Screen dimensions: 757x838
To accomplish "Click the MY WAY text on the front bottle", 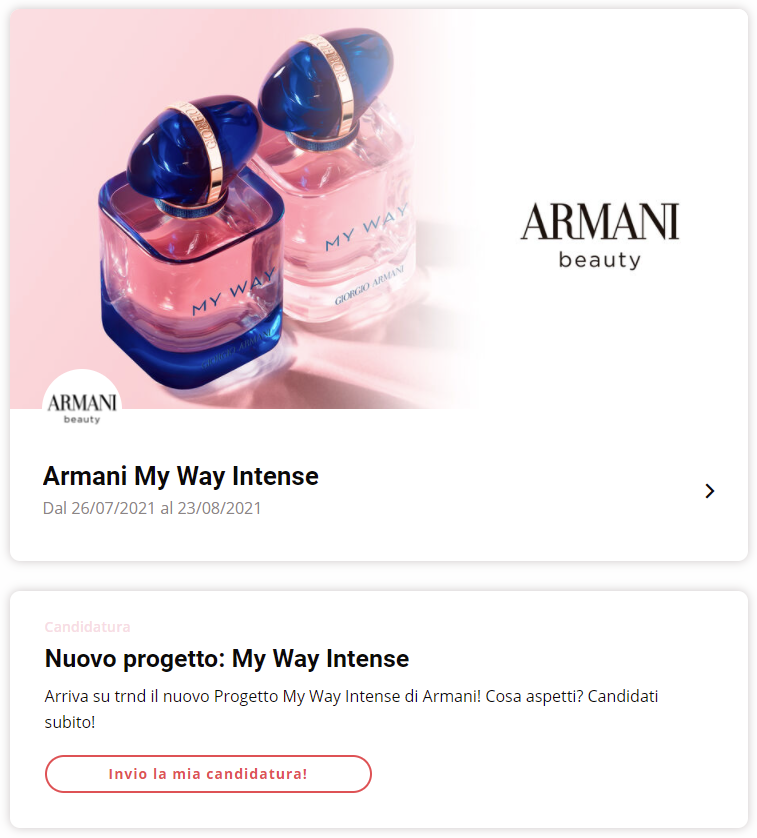I will (x=234, y=292).
